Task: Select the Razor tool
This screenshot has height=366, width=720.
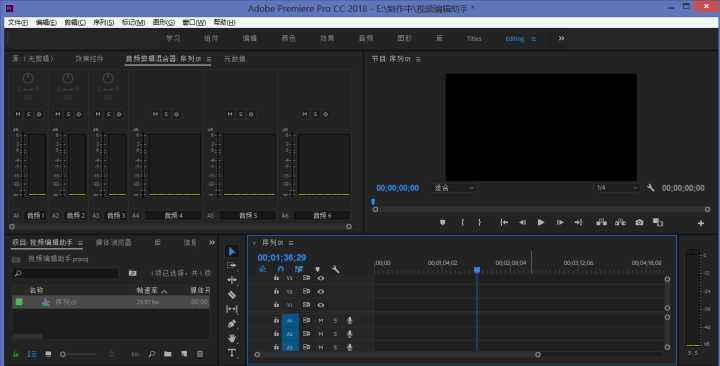Action: pyautogui.click(x=232, y=294)
